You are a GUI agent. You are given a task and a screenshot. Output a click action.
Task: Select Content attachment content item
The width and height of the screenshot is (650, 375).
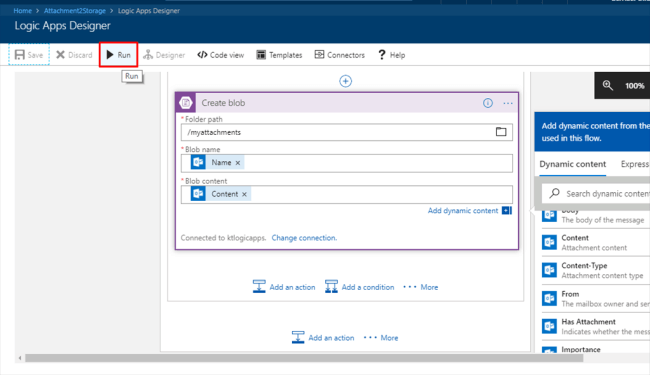click(x=596, y=243)
